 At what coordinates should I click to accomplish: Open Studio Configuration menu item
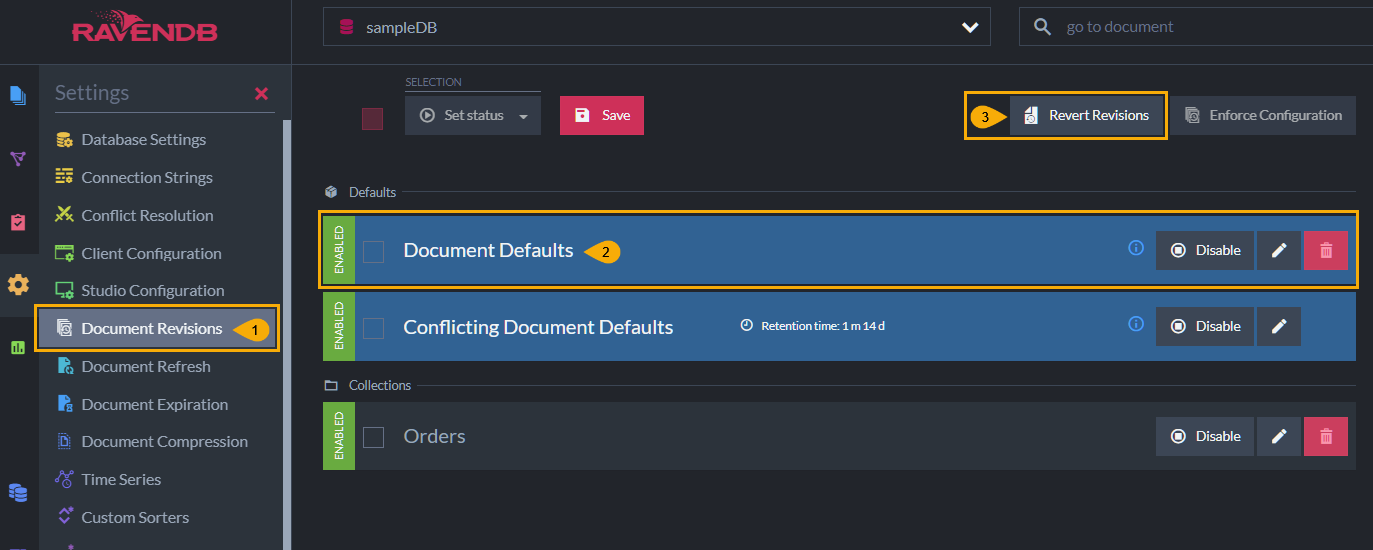click(153, 290)
